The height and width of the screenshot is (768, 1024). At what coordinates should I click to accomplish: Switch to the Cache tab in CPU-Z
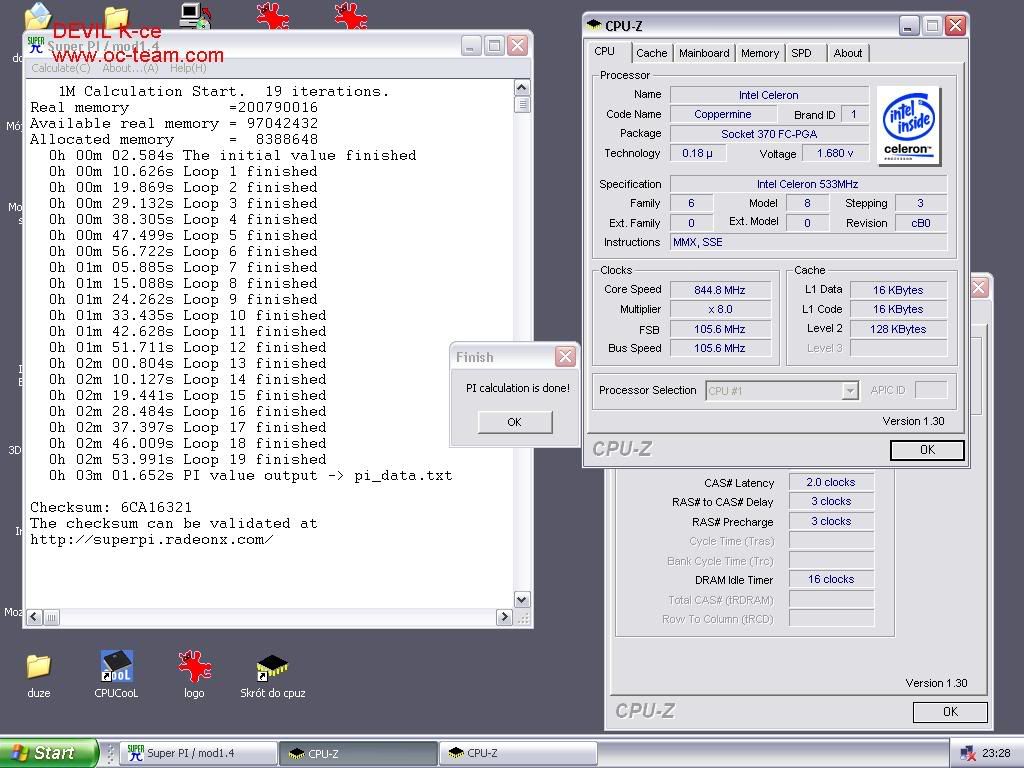[x=652, y=53]
